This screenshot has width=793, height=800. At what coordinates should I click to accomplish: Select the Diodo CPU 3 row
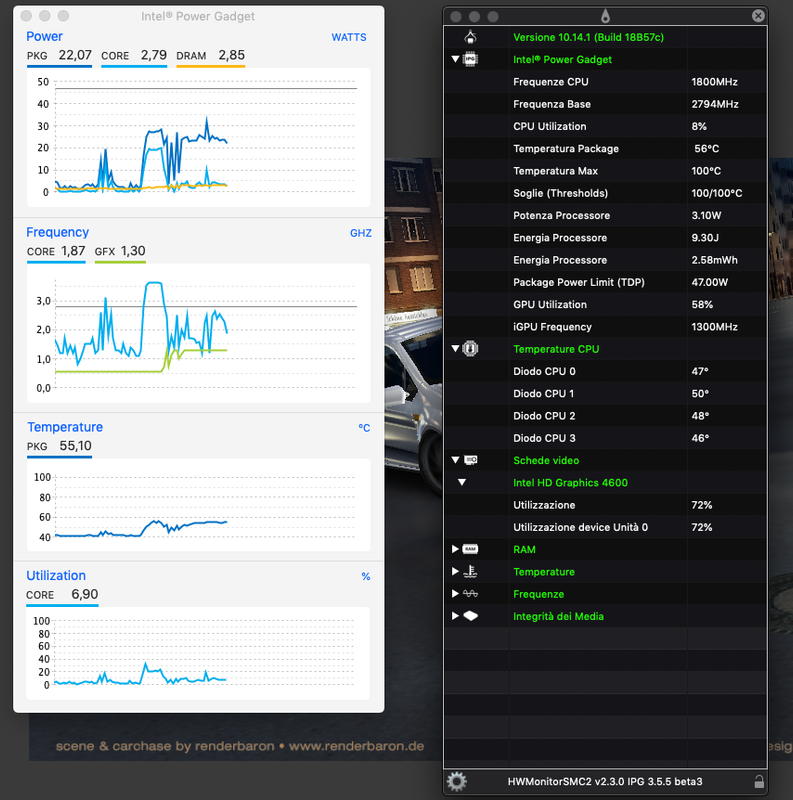point(605,438)
